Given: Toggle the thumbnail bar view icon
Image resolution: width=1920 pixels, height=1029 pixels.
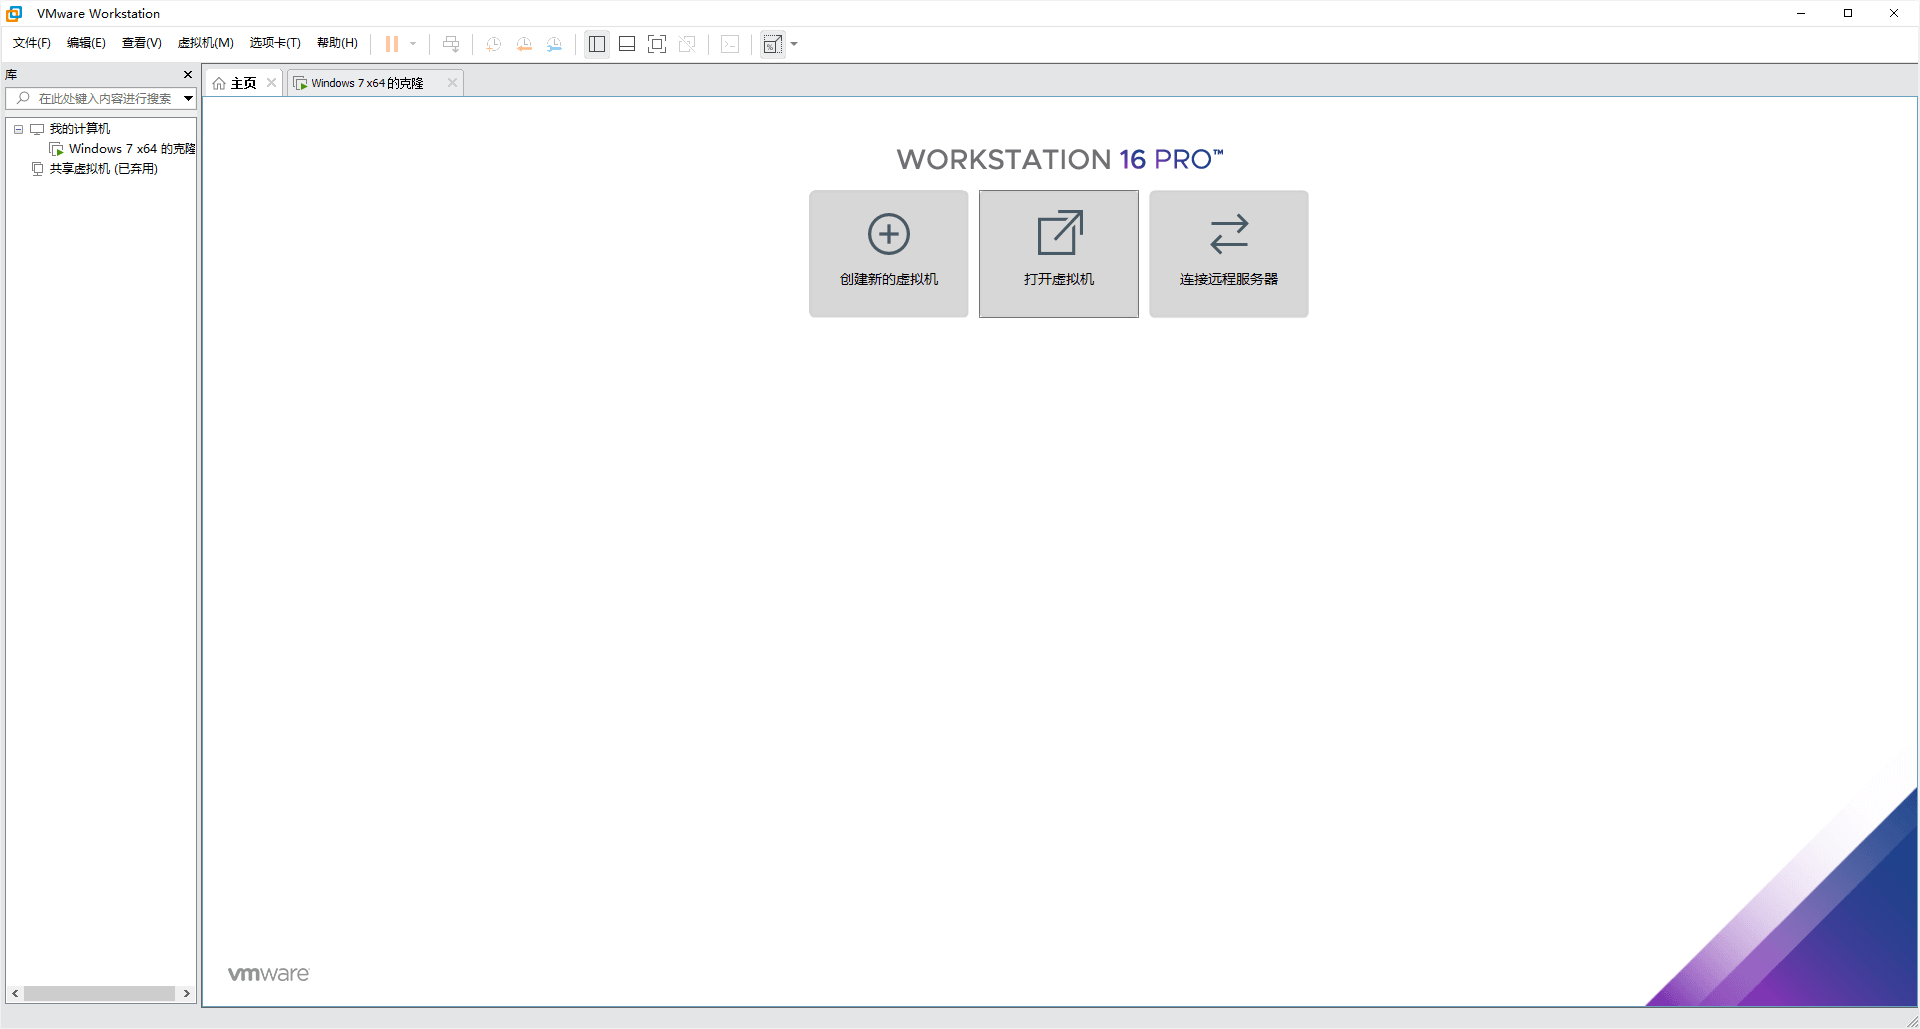Looking at the screenshot, I should [x=627, y=44].
